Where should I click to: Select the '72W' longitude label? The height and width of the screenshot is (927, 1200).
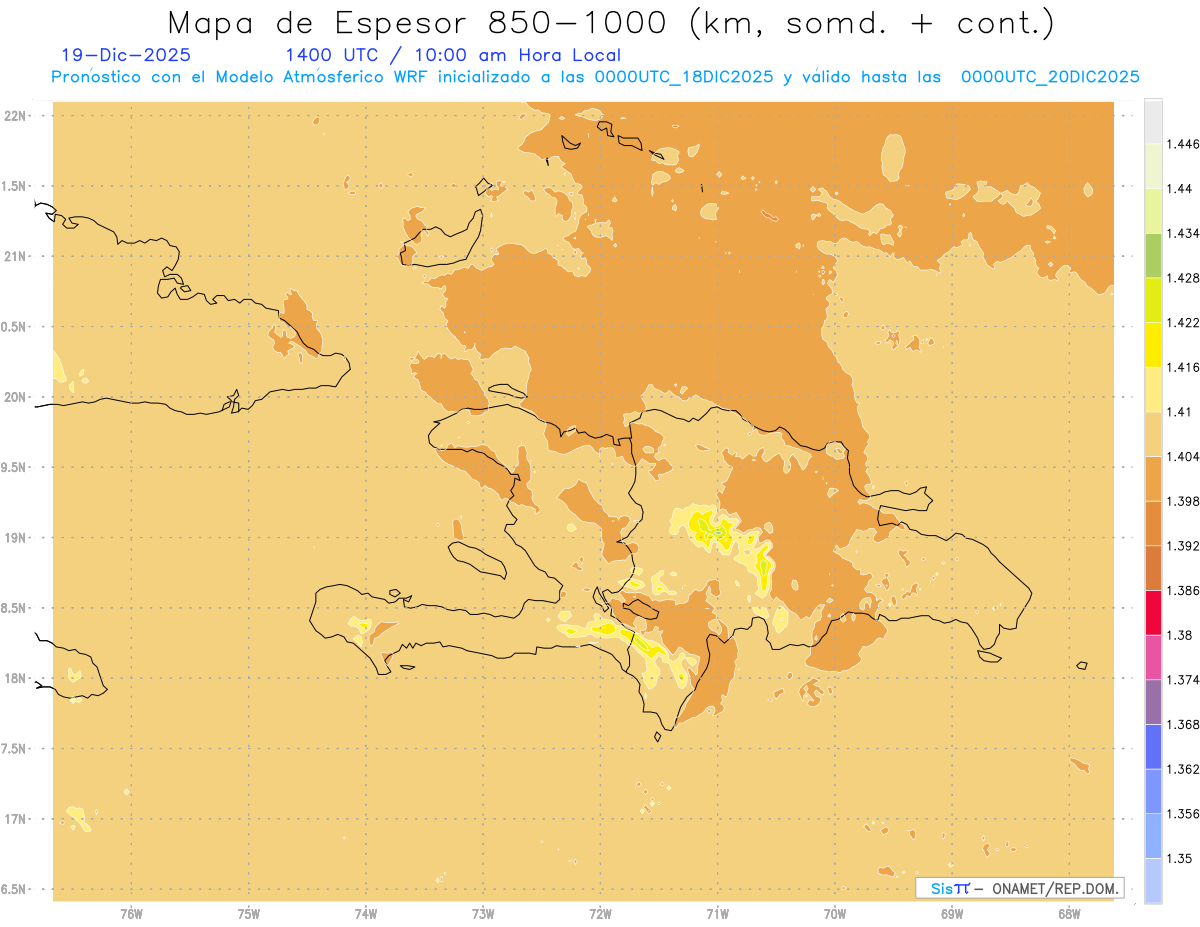[601, 914]
